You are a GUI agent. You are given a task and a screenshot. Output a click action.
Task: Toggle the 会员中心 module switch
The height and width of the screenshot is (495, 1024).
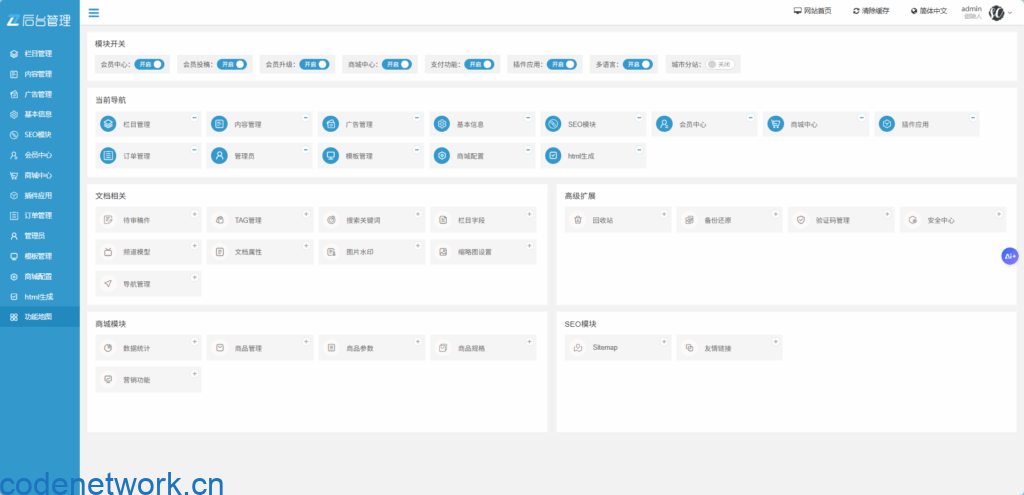tap(149, 64)
